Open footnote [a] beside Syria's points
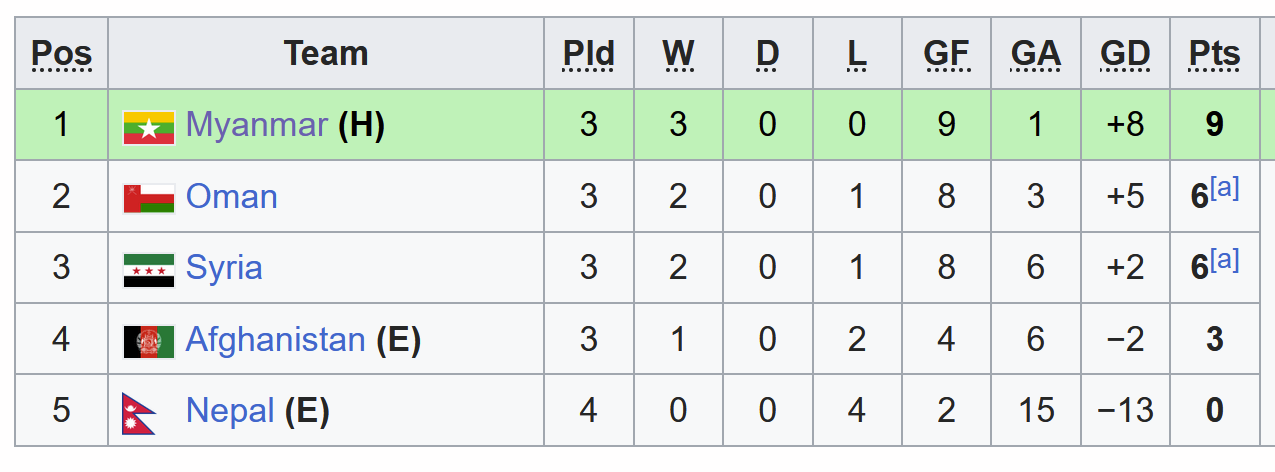Image resolution: width=1275 pixels, height=472 pixels. point(1225,260)
